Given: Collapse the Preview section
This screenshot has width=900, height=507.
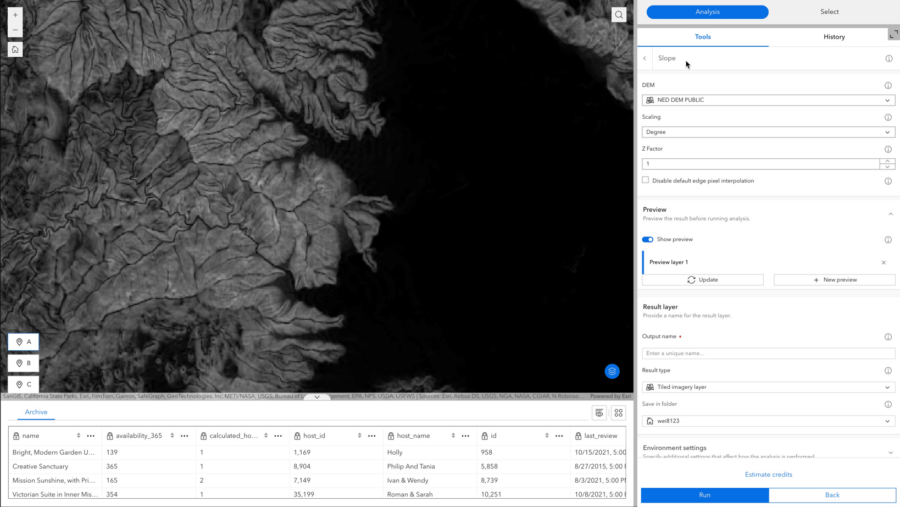Looking at the screenshot, I should coord(889,214).
